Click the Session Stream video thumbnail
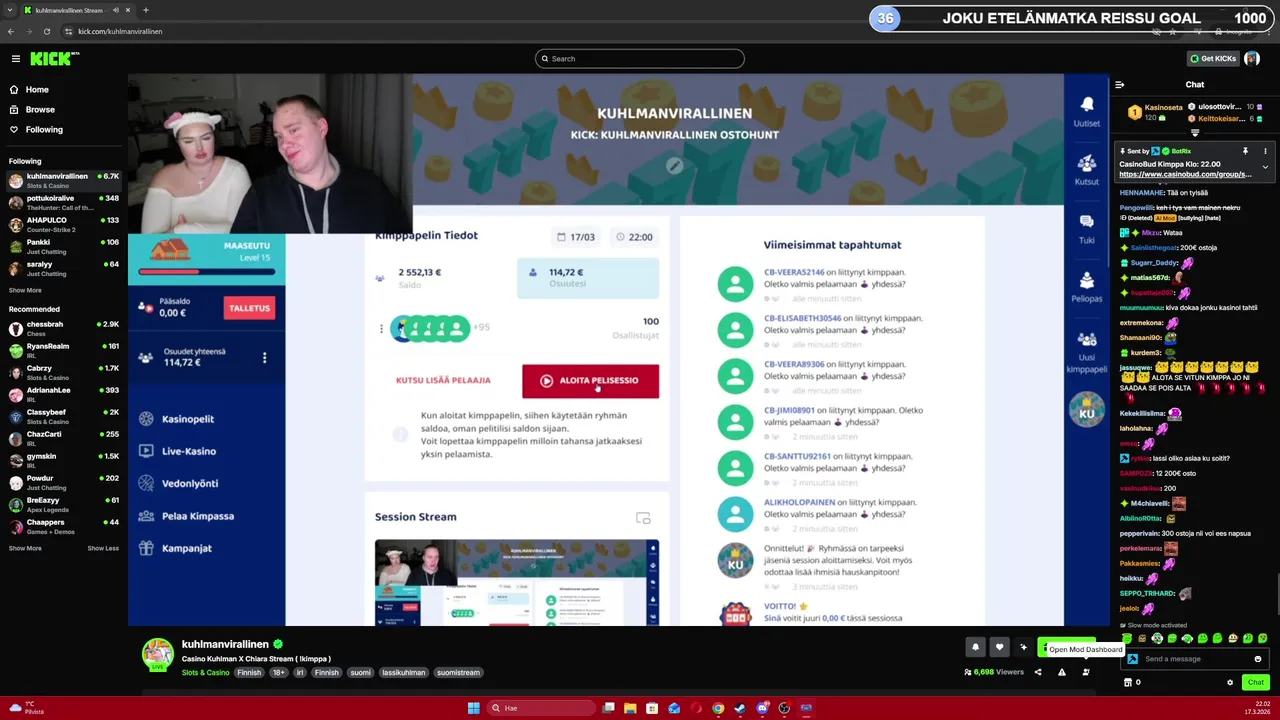Image resolution: width=1280 pixels, height=720 pixels. 516,582
